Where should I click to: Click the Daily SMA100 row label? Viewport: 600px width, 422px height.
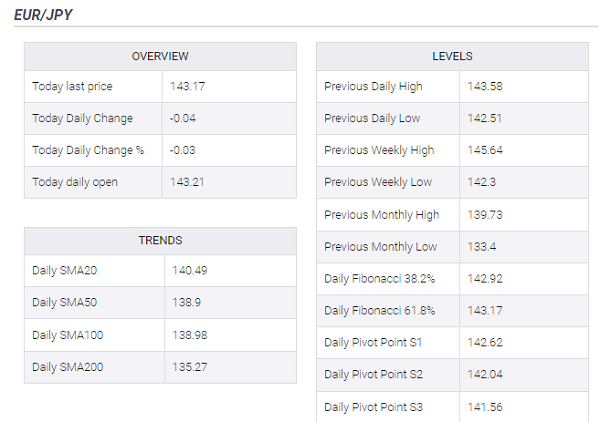click(x=70, y=335)
